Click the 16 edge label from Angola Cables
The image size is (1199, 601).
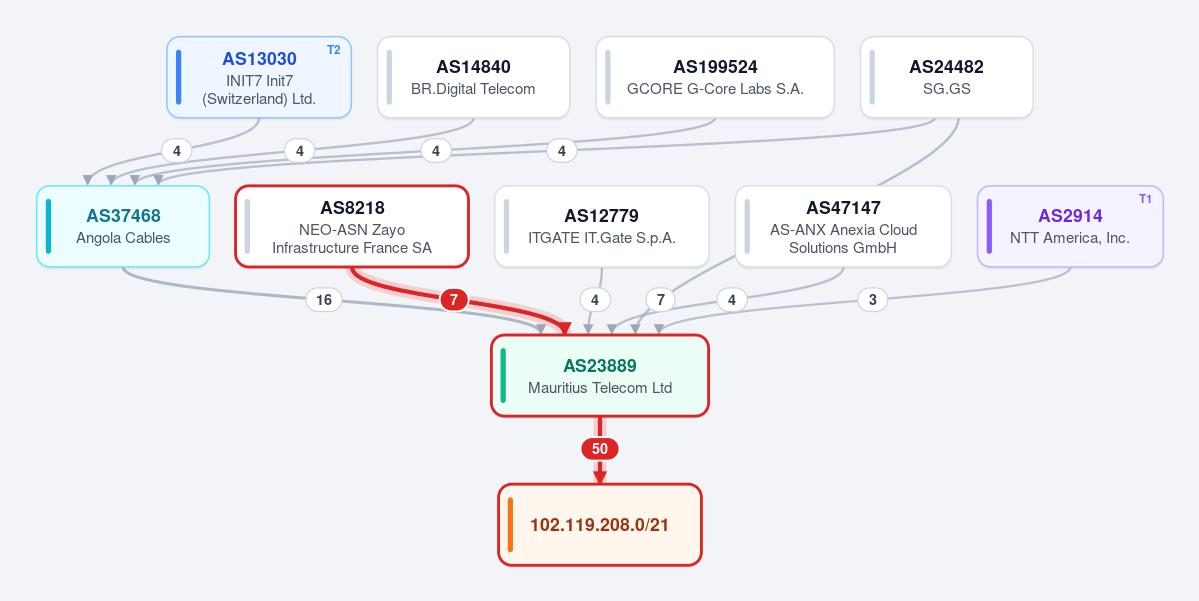click(324, 300)
